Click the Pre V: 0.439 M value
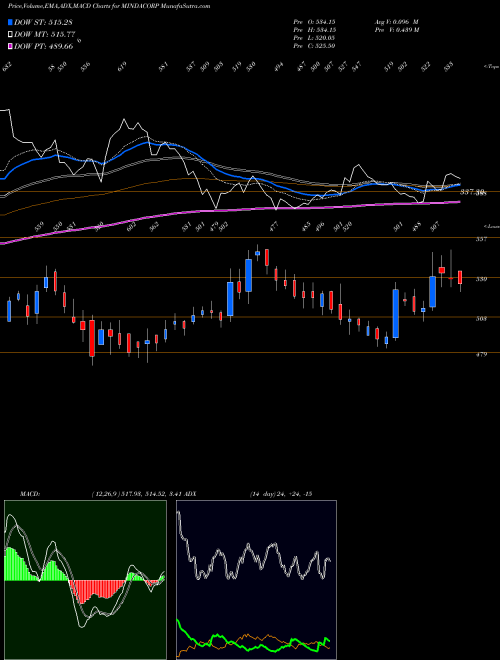This screenshot has height=660, width=500. [397, 30]
